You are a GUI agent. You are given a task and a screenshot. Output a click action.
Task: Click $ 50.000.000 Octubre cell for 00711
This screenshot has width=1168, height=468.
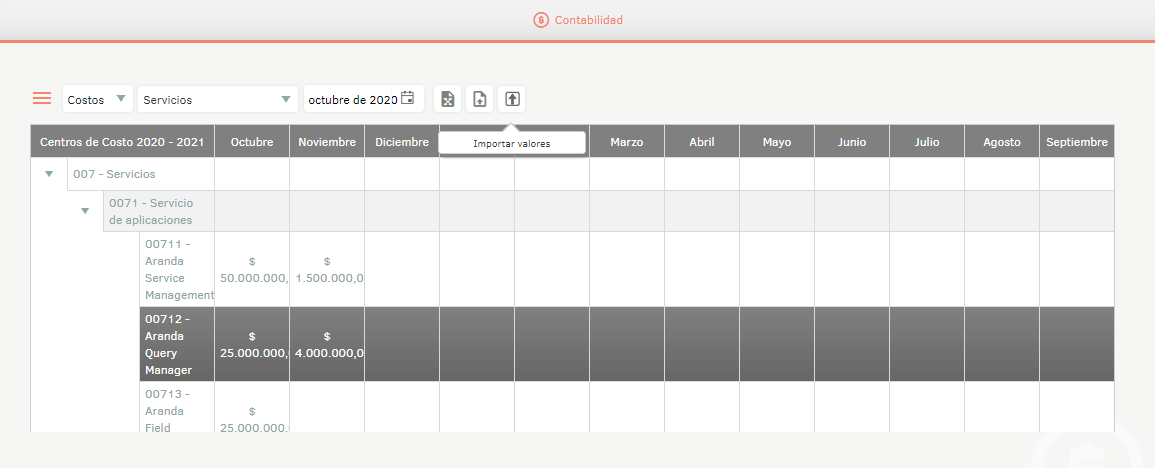(252, 269)
